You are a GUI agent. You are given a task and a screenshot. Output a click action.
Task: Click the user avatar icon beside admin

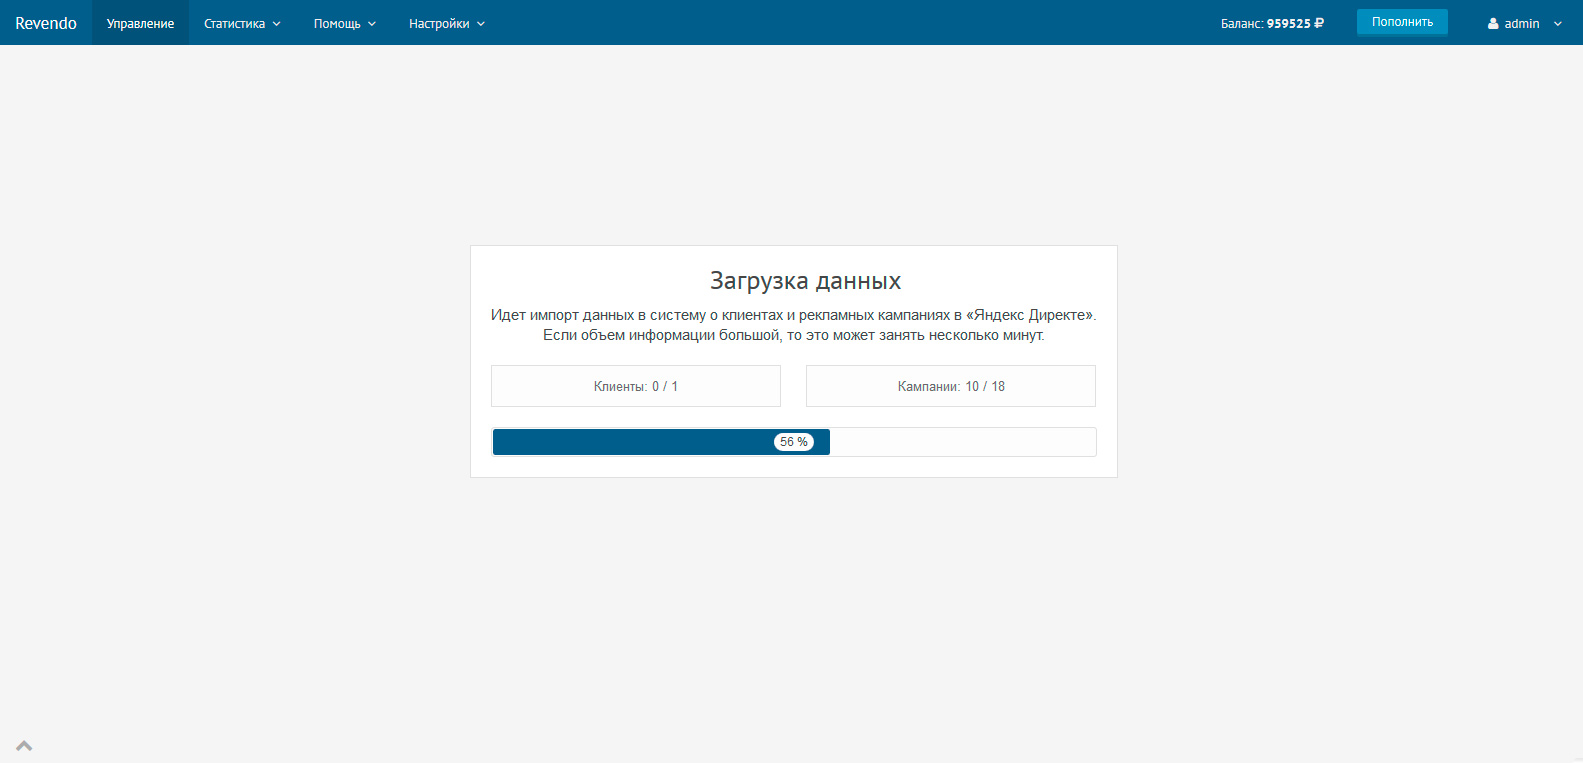click(1493, 24)
